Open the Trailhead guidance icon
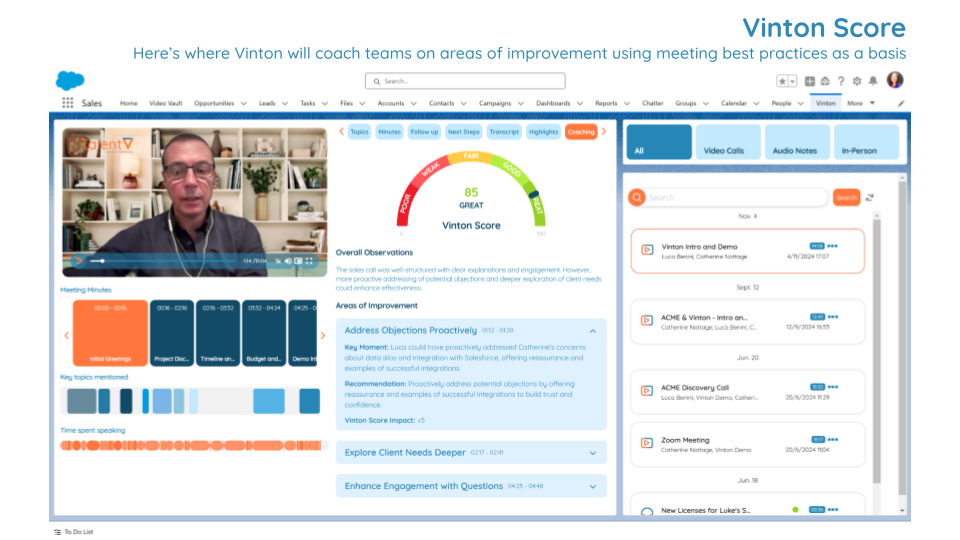 pyautogui.click(x=825, y=81)
